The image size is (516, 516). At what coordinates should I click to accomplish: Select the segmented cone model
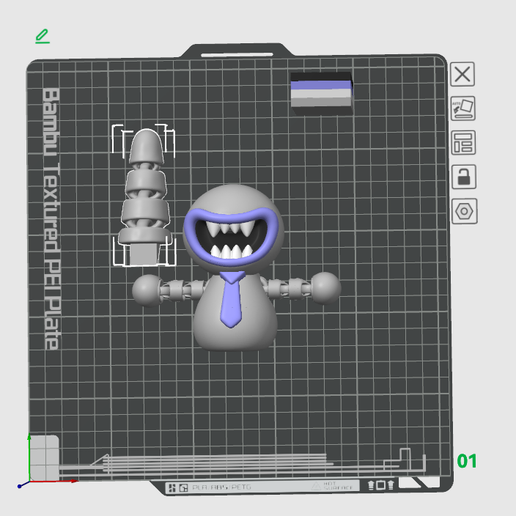tap(144, 197)
